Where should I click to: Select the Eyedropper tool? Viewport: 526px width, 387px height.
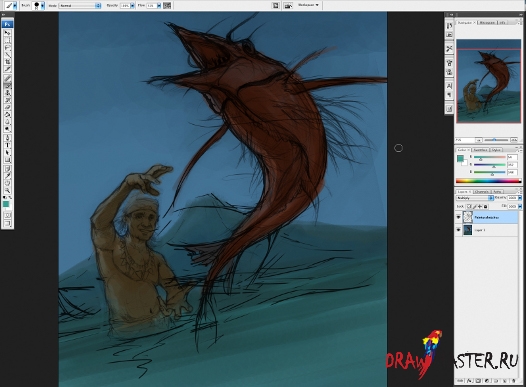[x=7, y=176]
